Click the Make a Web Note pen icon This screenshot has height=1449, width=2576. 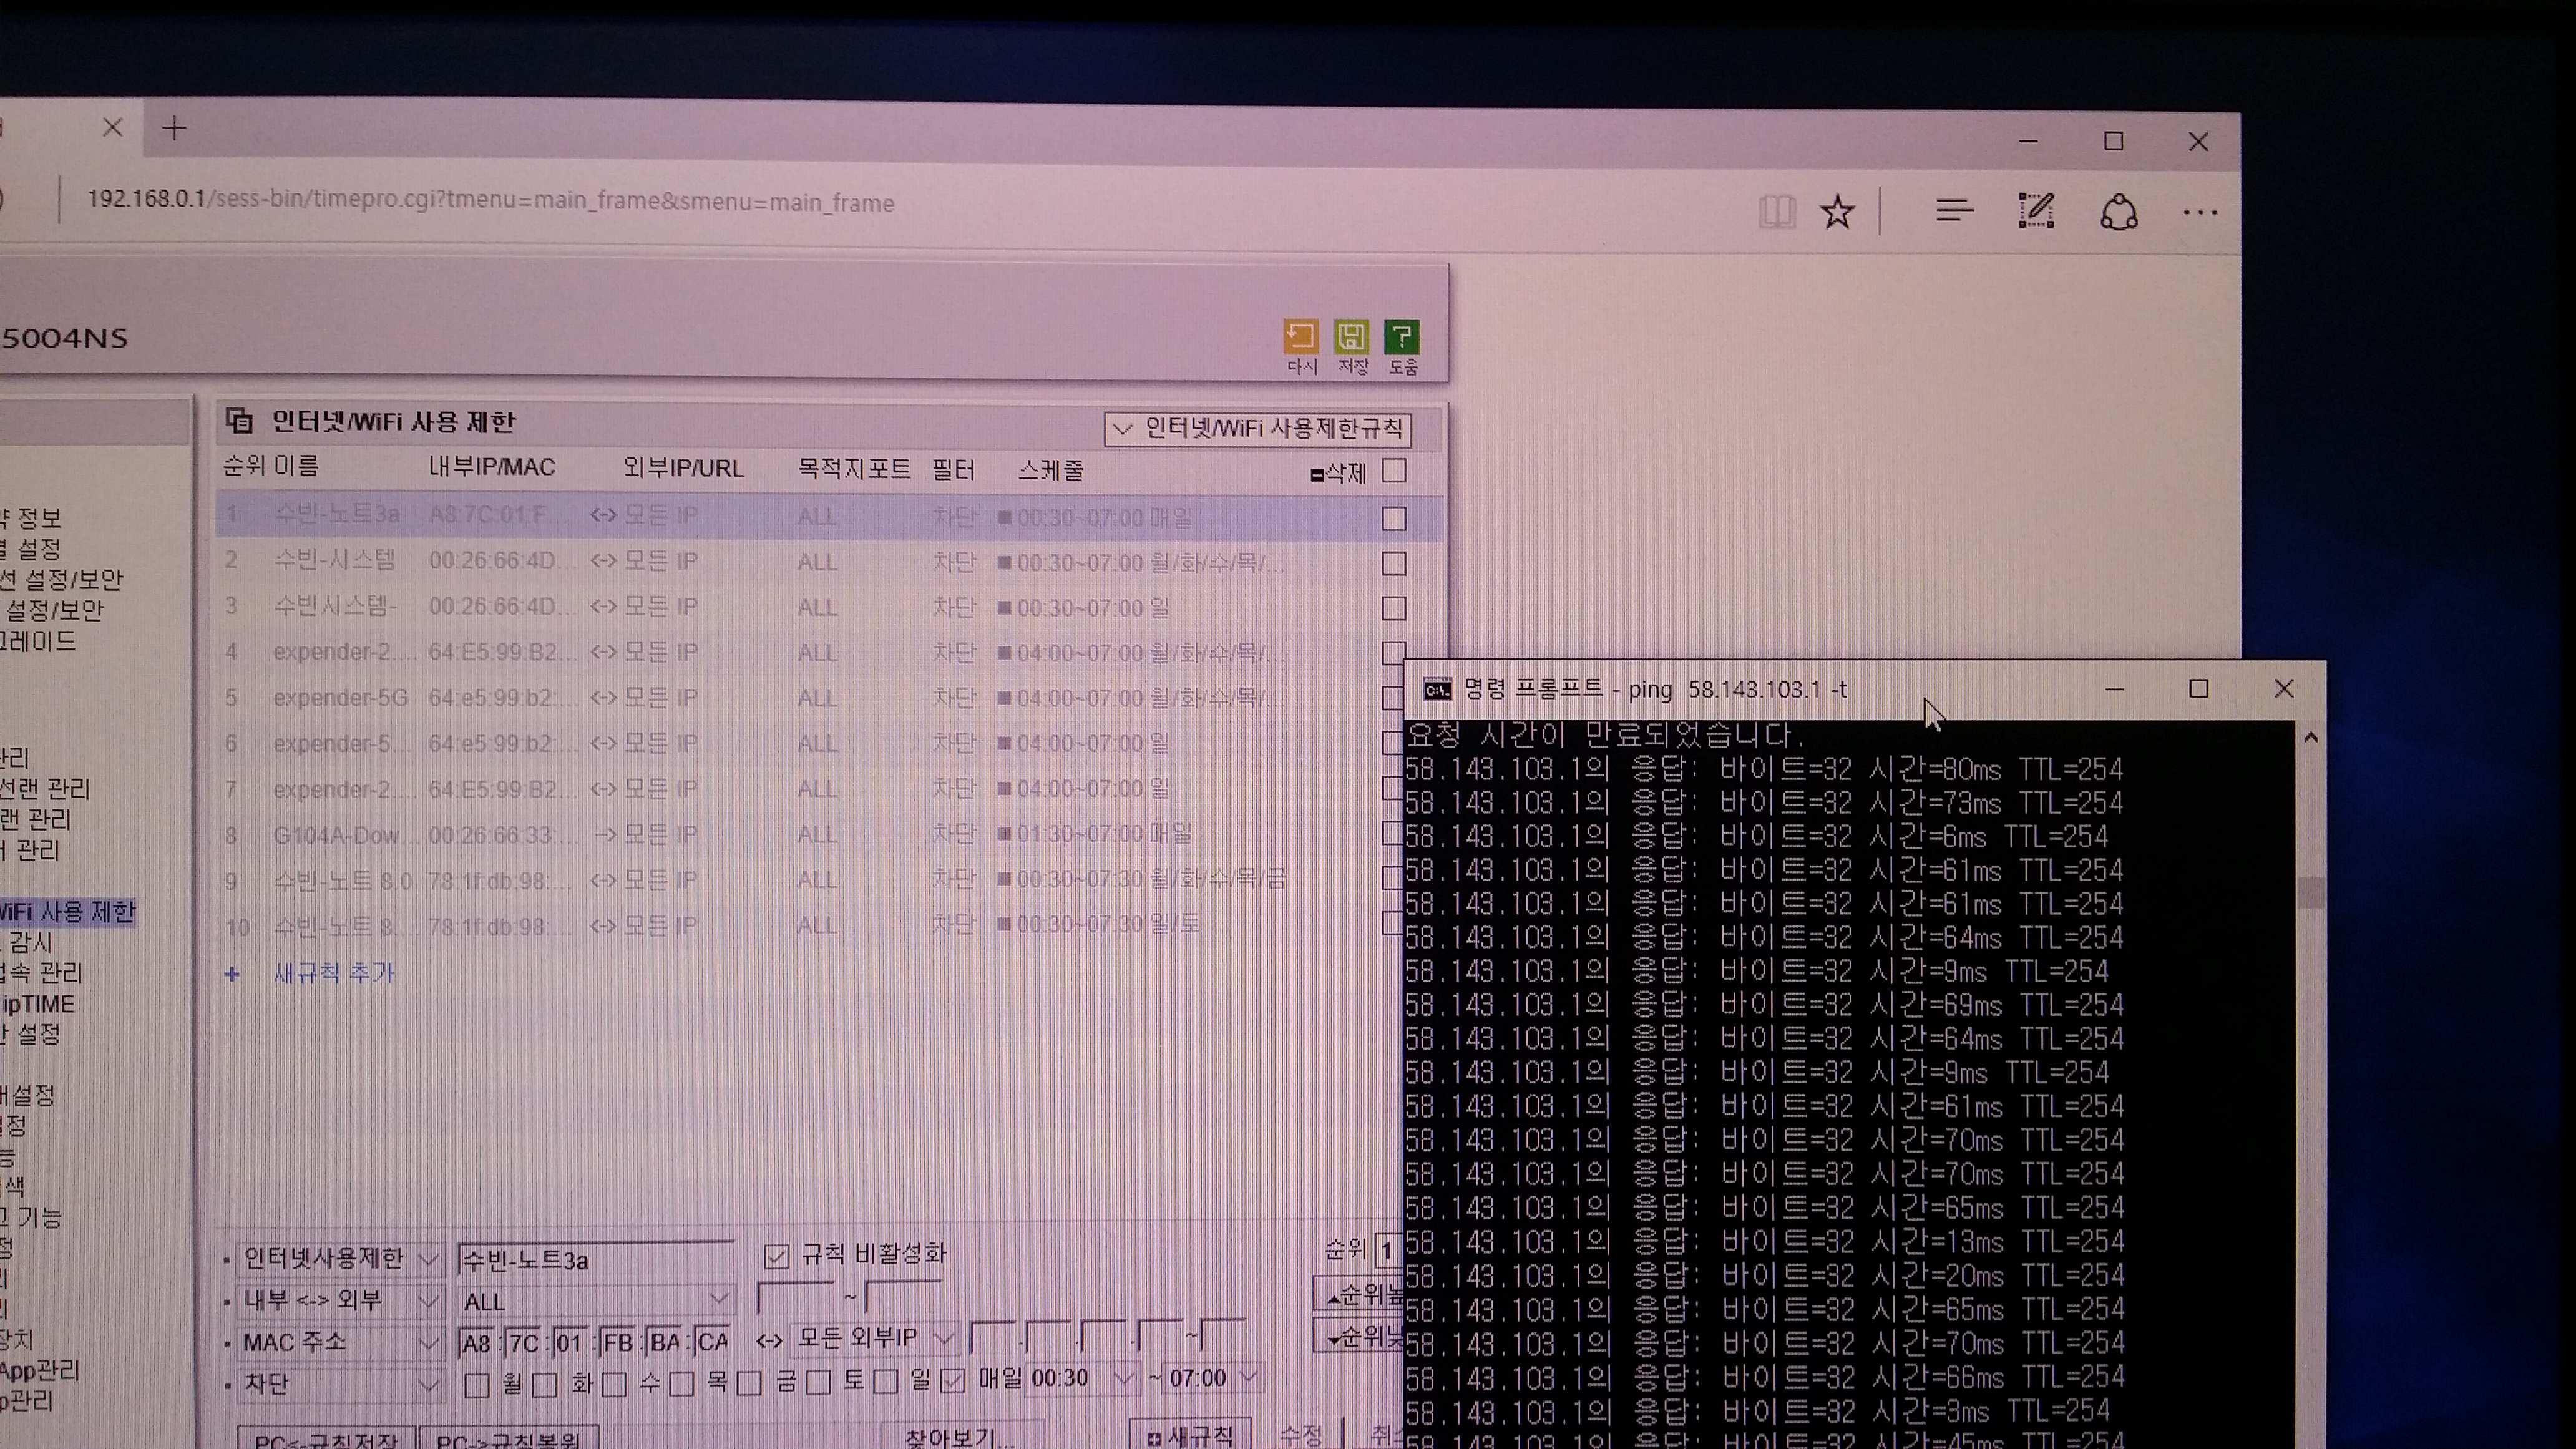pyautogui.click(x=2036, y=211)
